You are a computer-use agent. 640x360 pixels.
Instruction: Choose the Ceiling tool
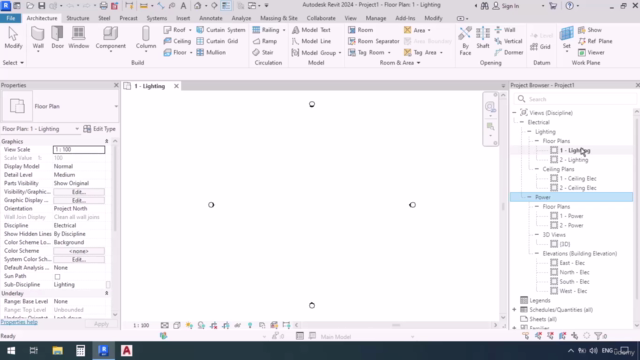tap(177, 41)
